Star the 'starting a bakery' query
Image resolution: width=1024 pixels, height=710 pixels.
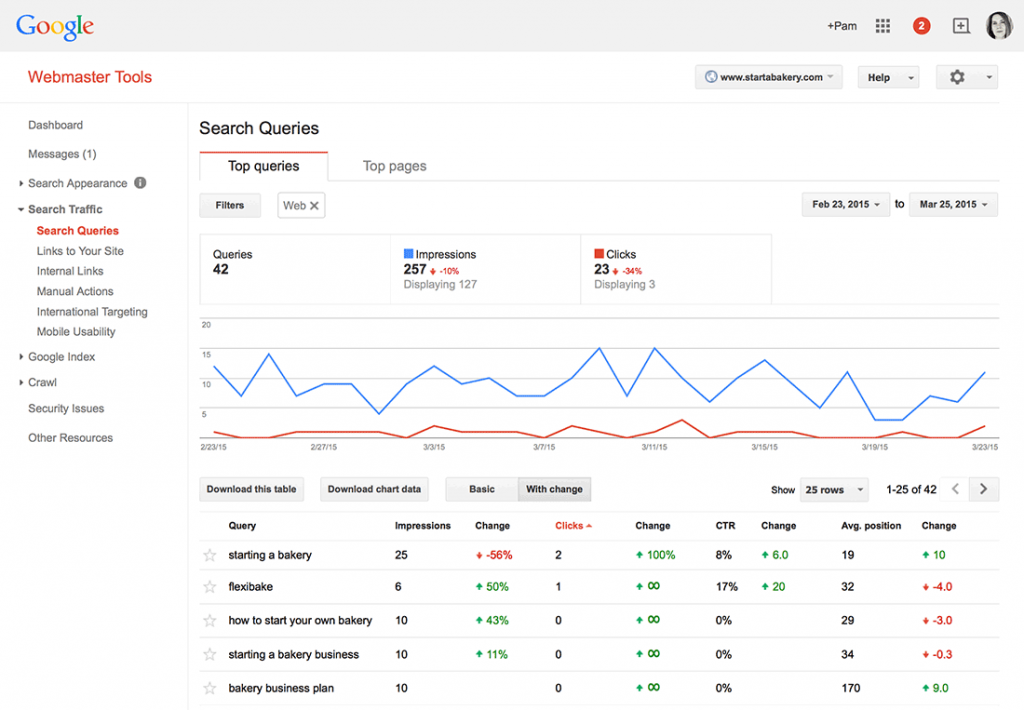coord(210,555)
